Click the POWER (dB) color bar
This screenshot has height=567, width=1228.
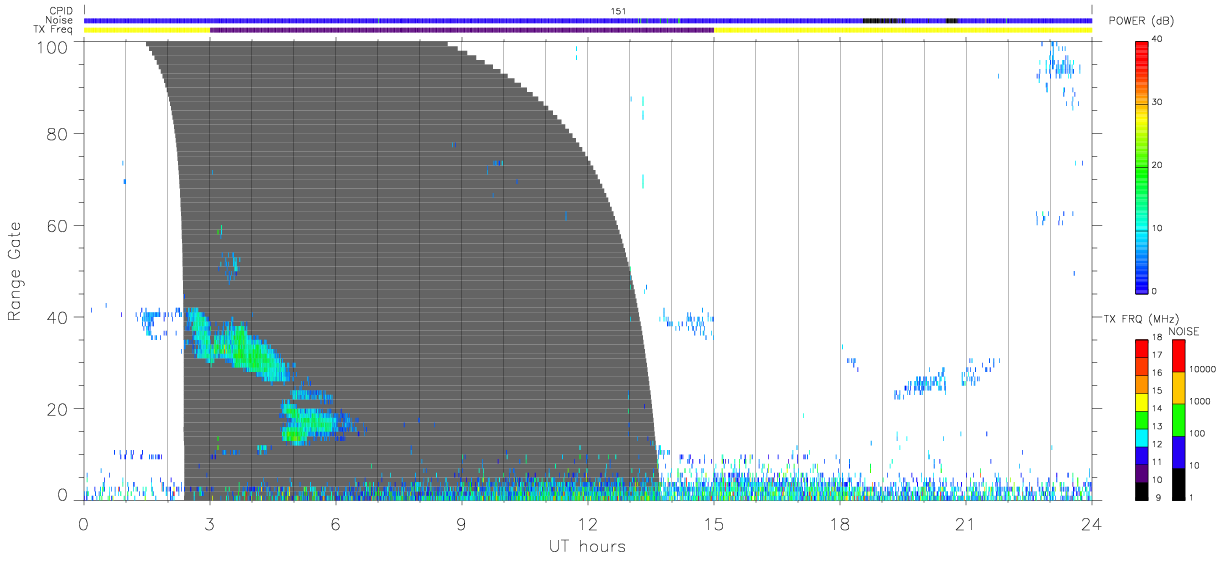[x=1141, y=167]
